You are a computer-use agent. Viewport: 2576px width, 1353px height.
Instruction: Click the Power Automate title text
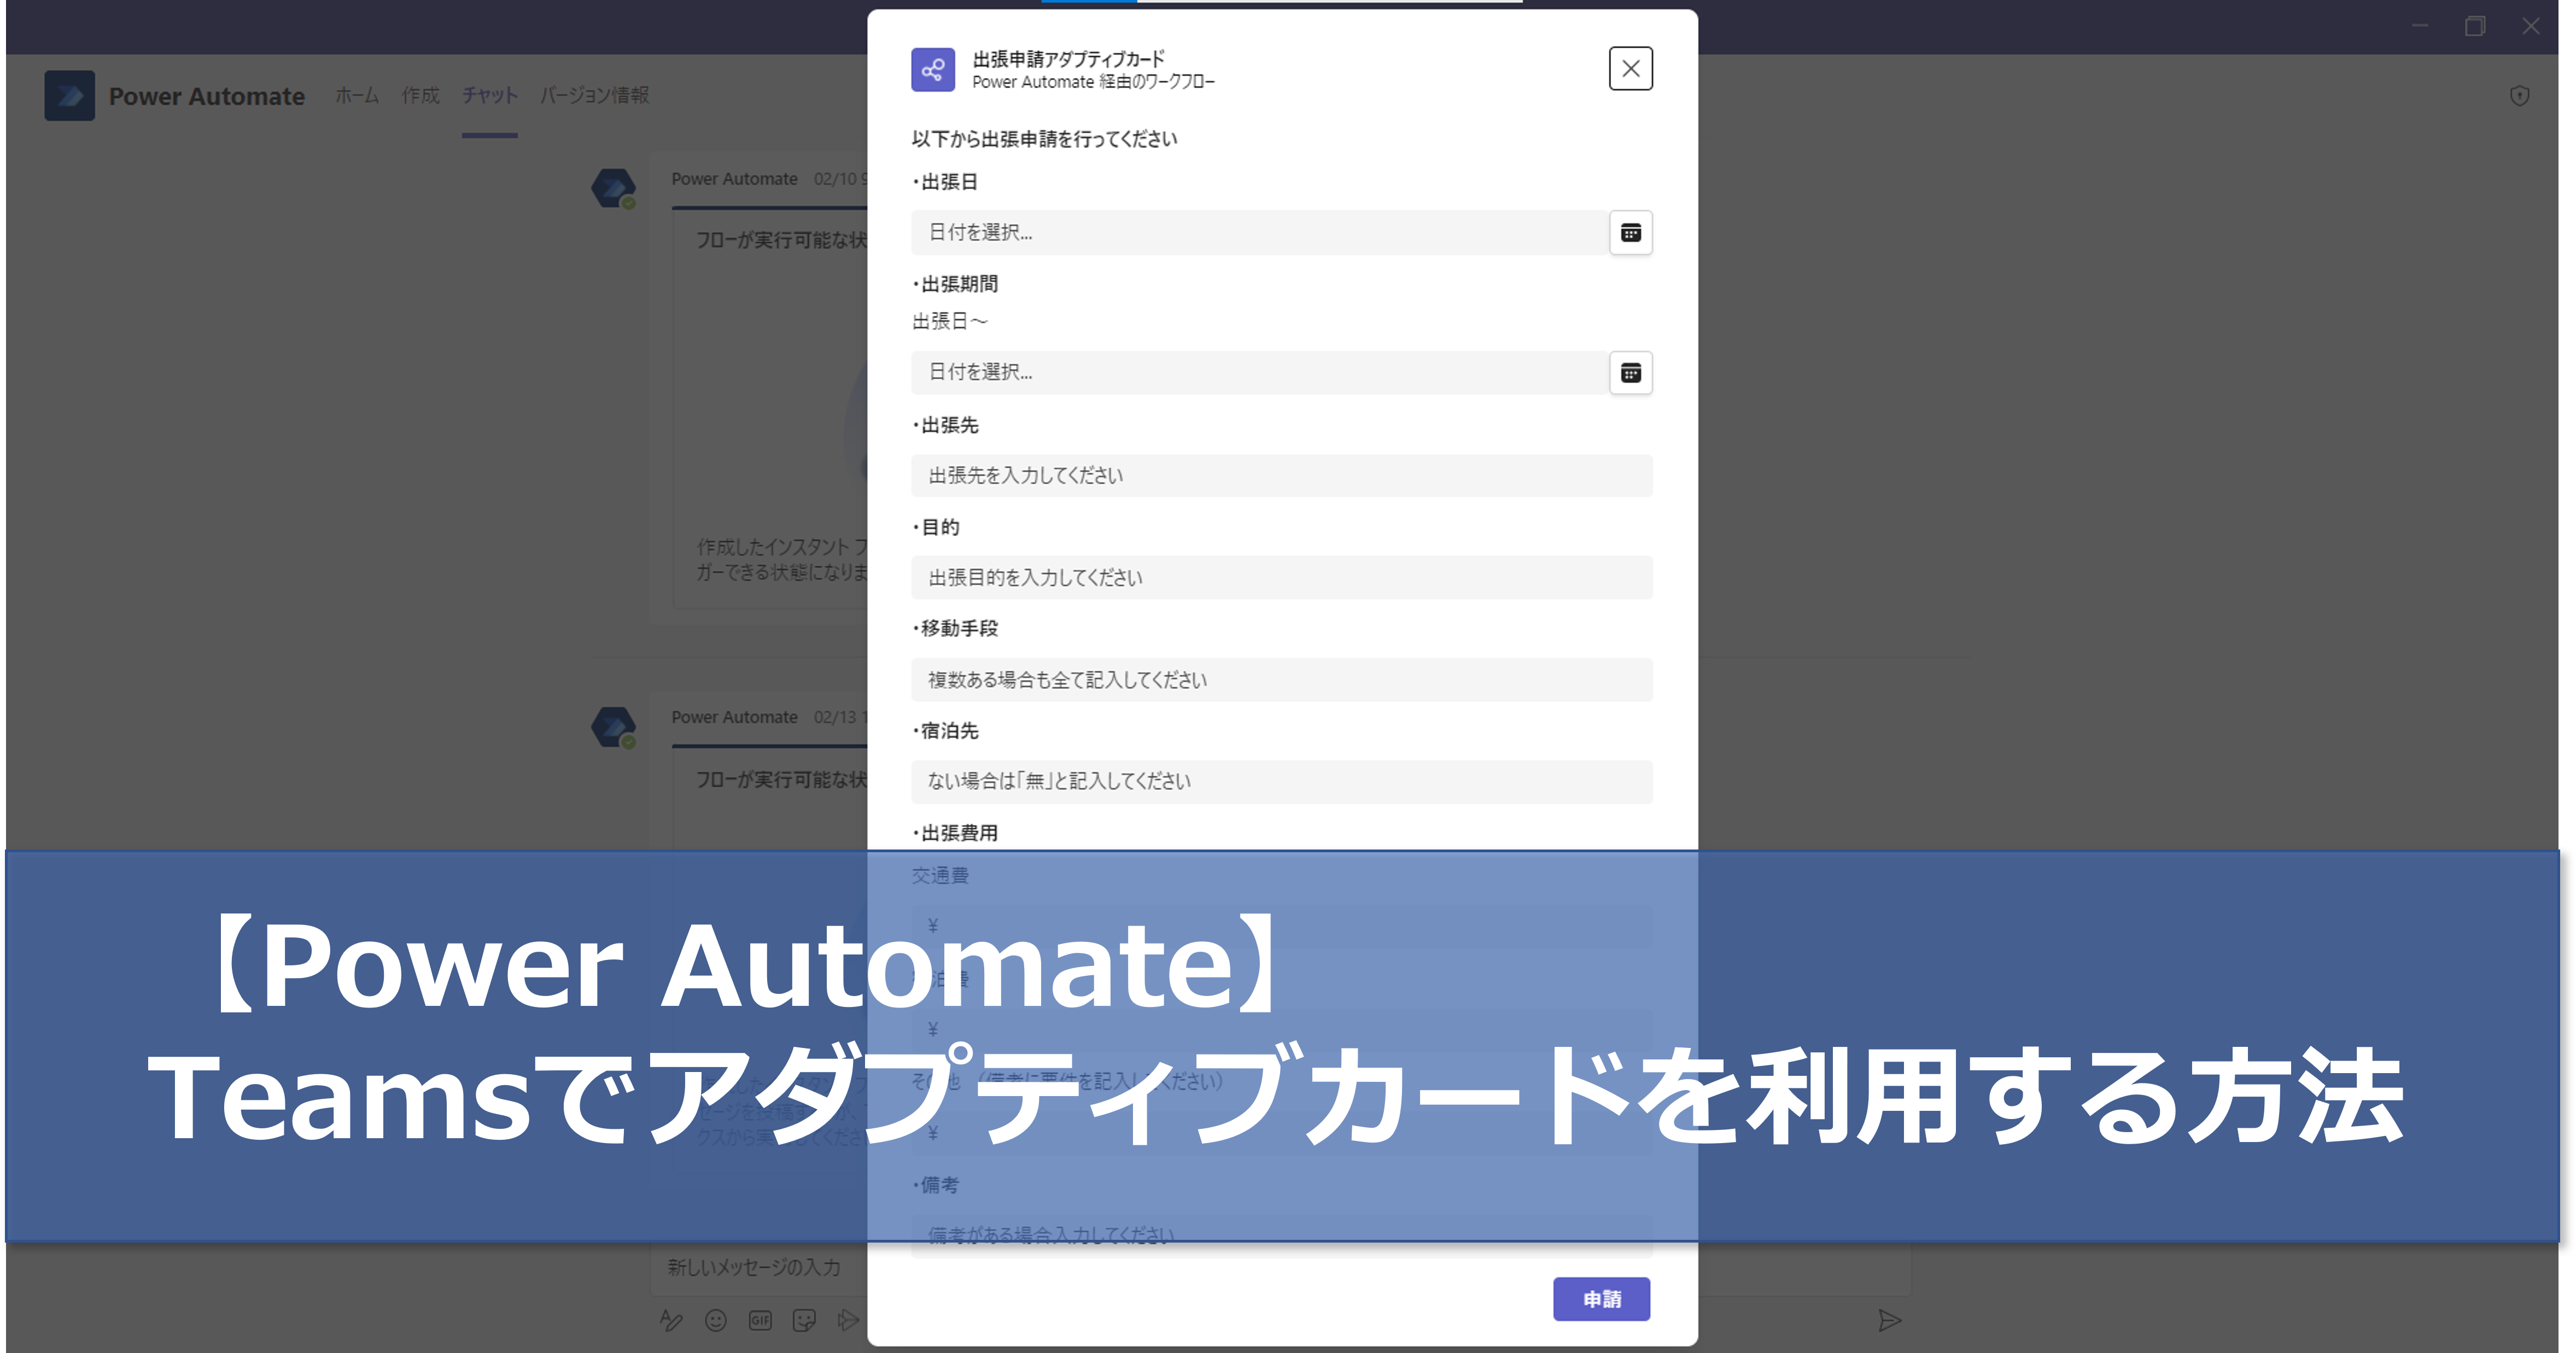[x=207, y=96]
